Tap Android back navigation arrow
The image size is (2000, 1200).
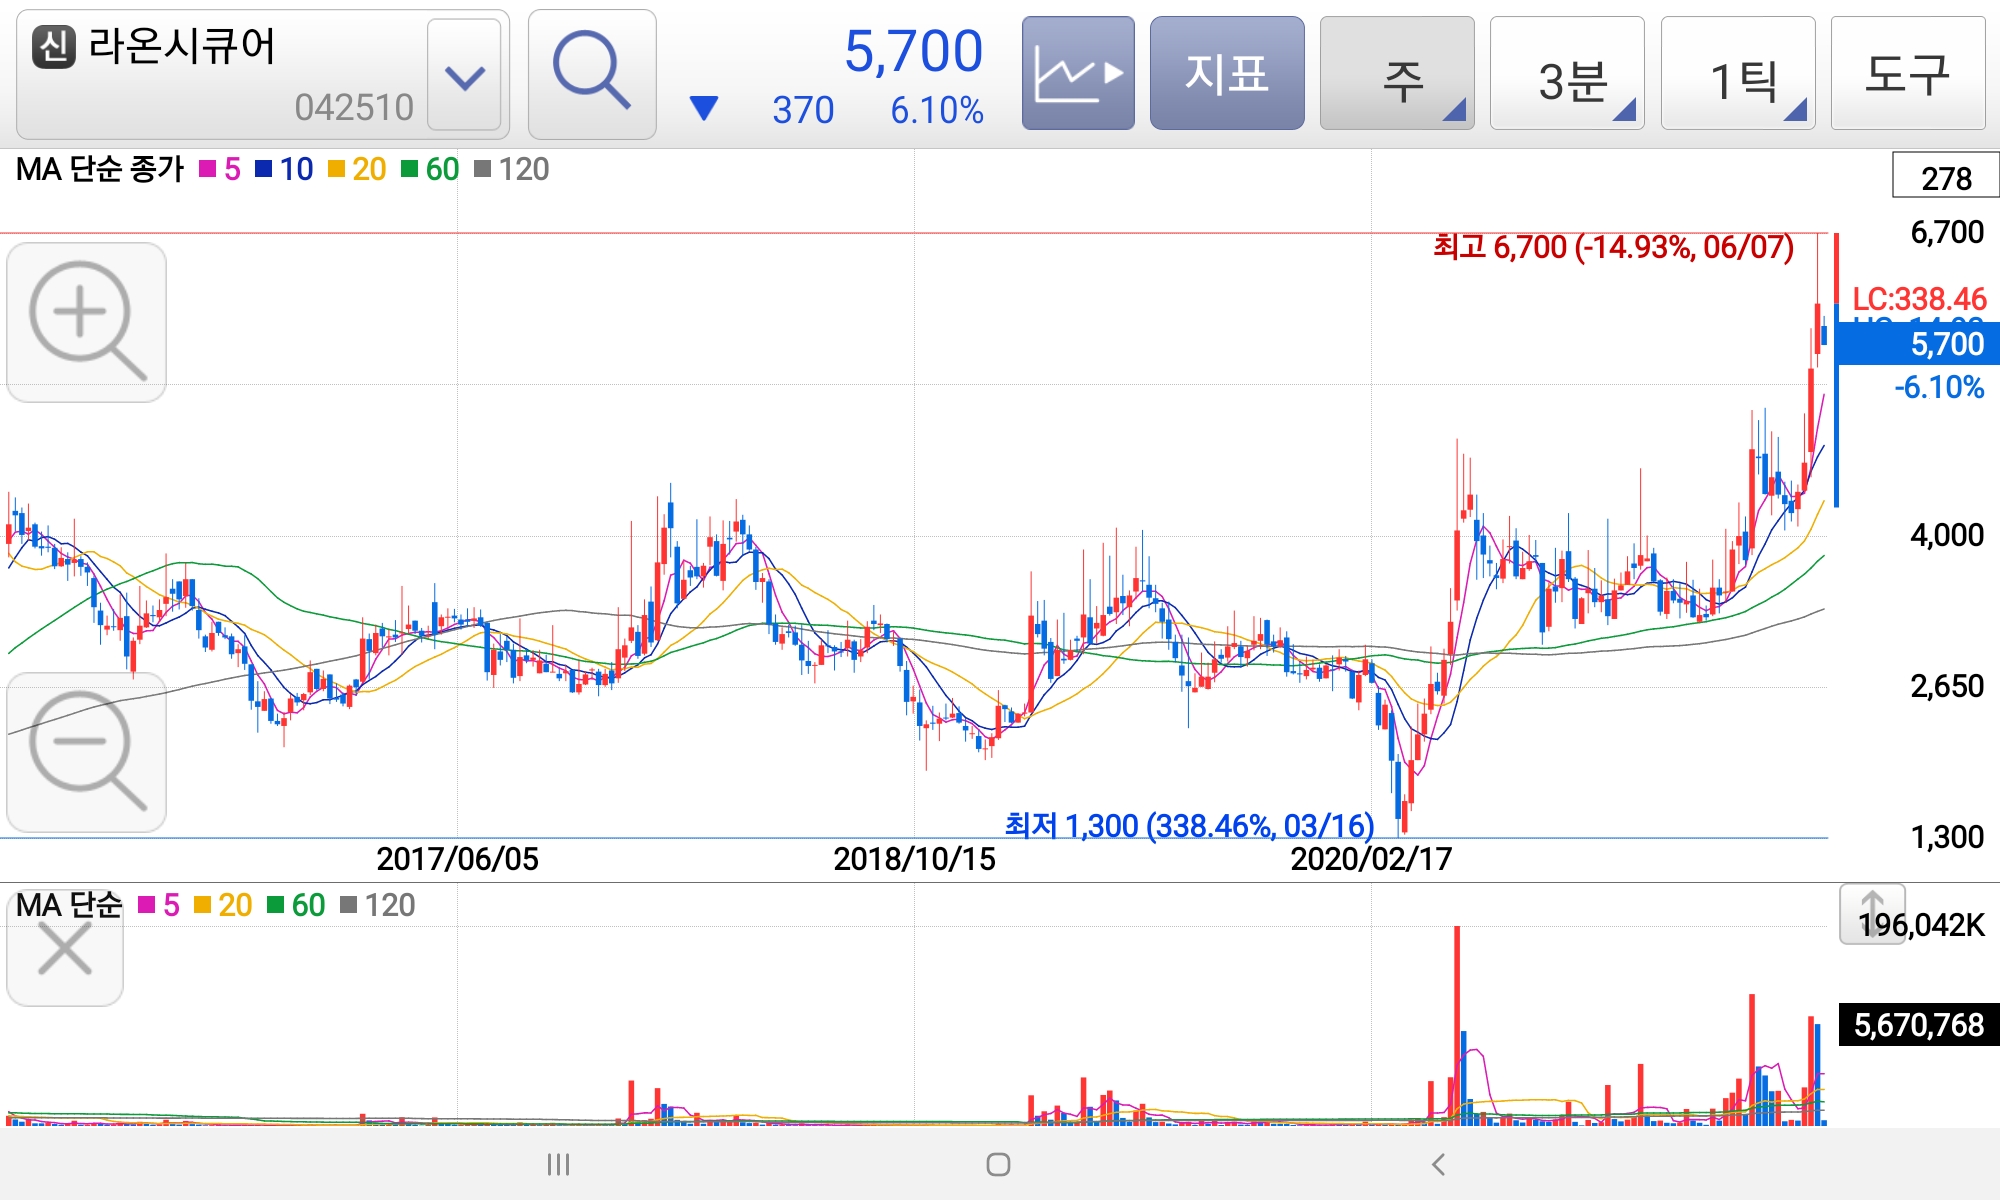(x=1438, y=1164)
